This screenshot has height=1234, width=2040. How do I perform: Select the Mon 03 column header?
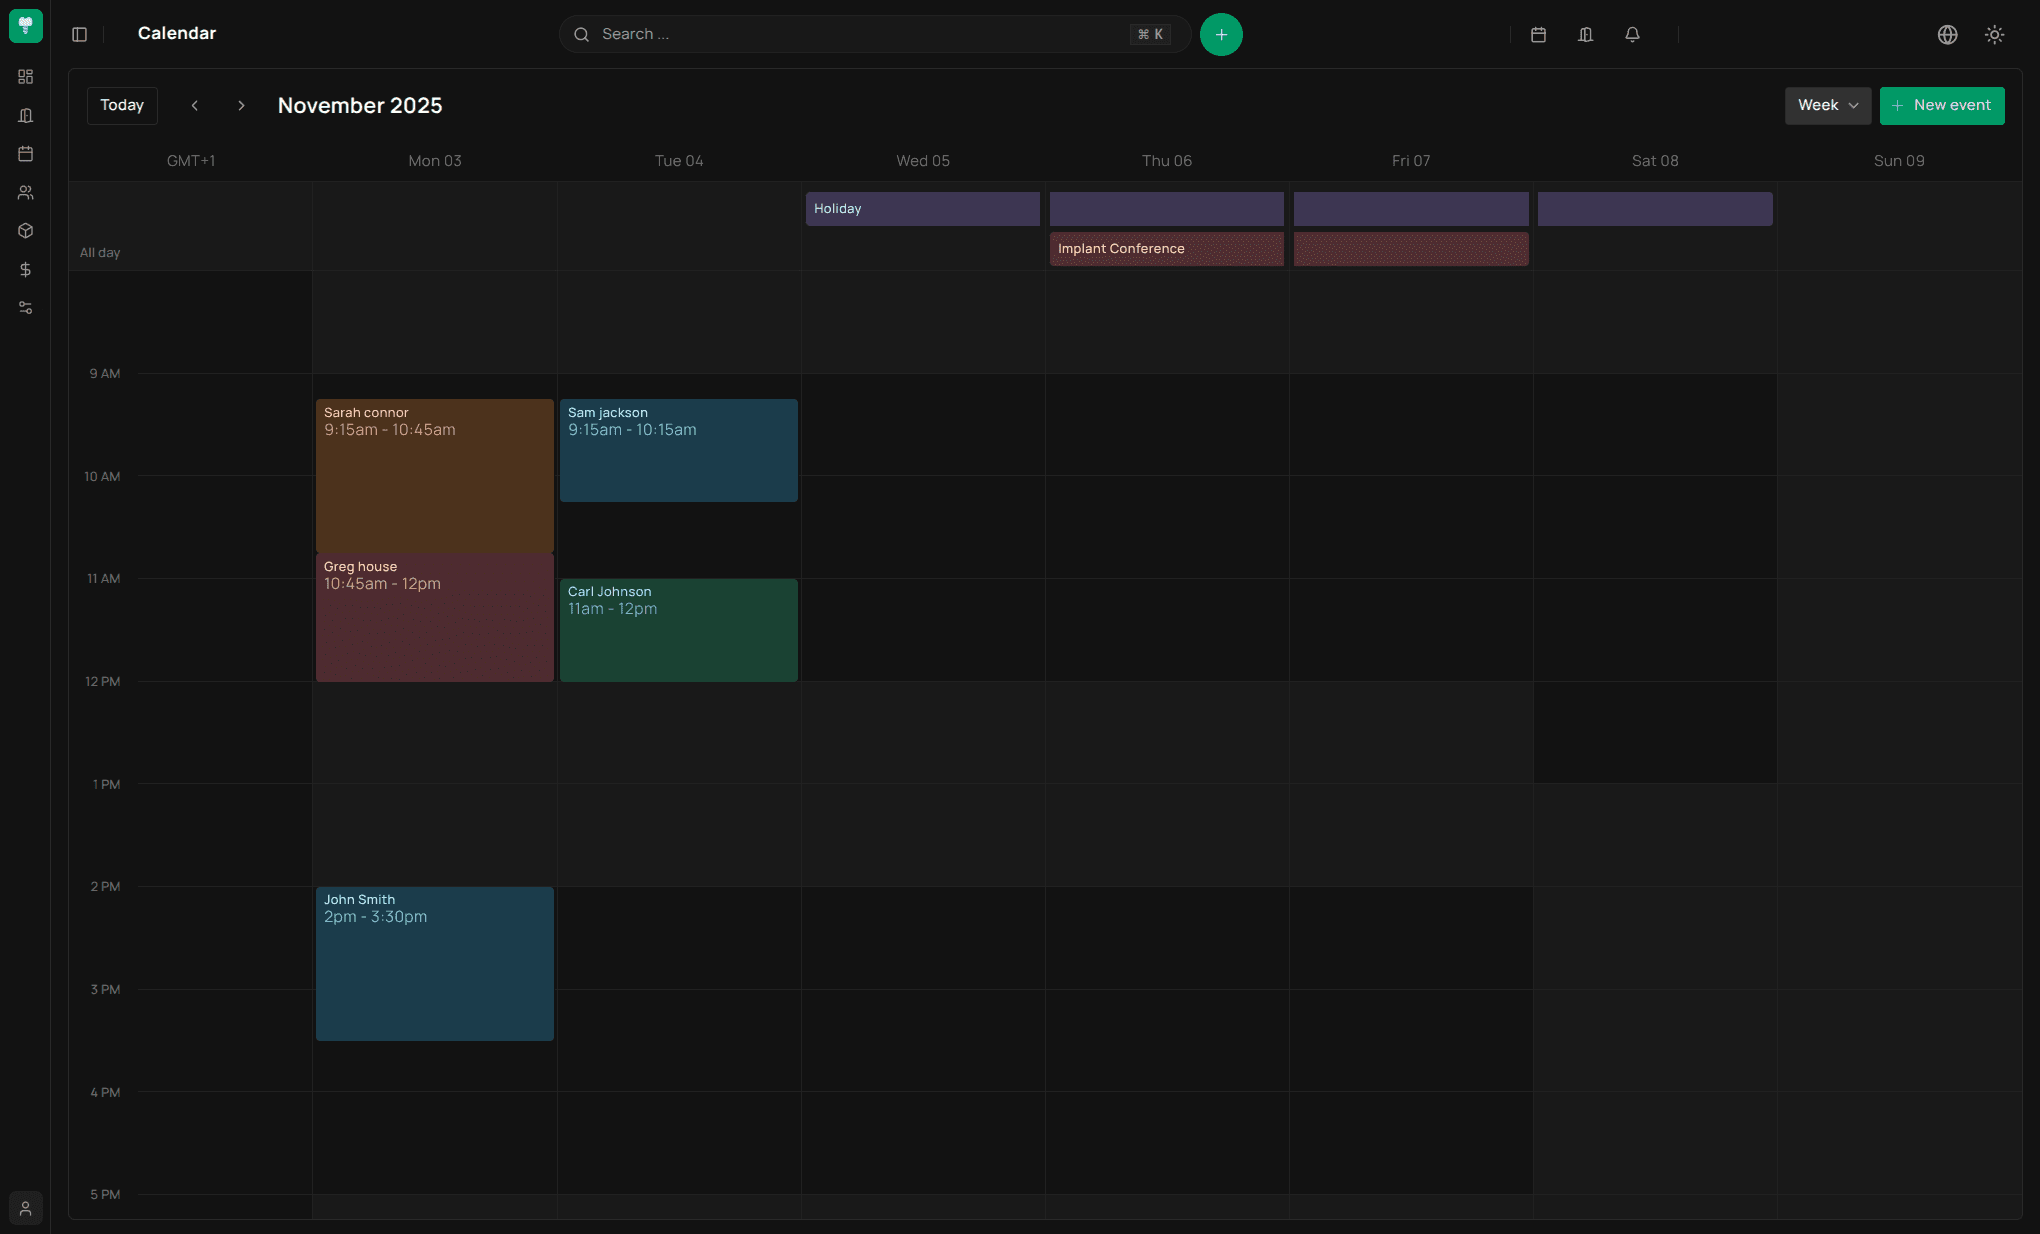point(435,160)
